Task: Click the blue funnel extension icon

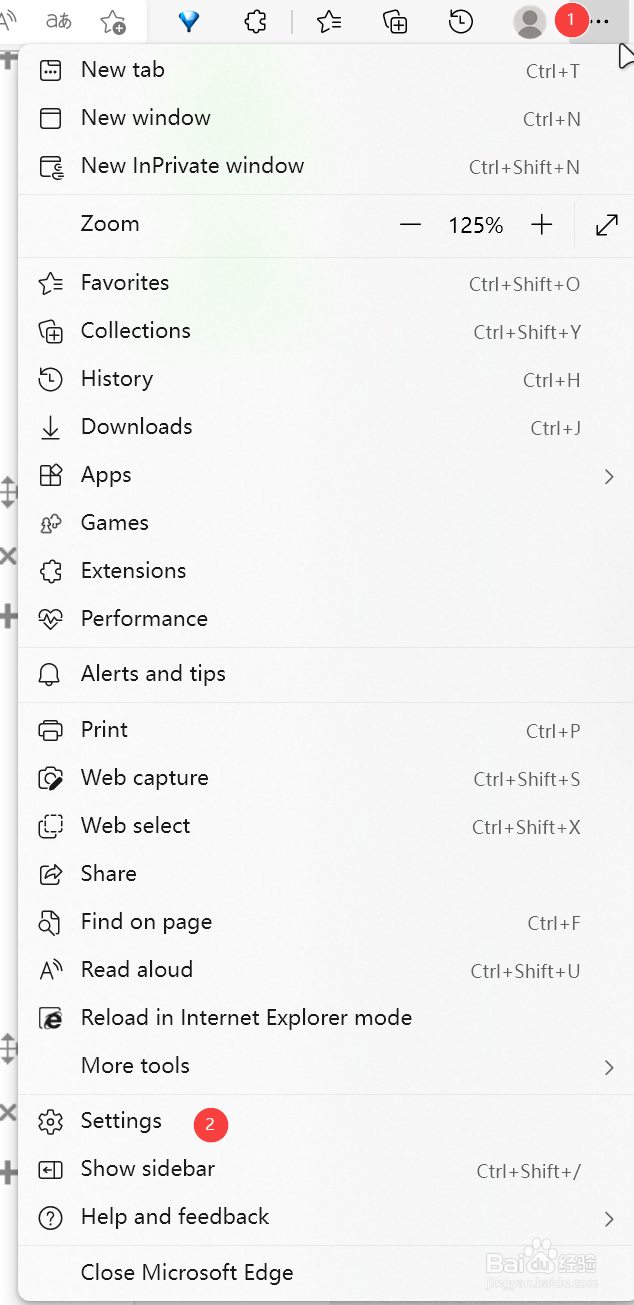Action: pyautogui.click(x=189, y=21)
